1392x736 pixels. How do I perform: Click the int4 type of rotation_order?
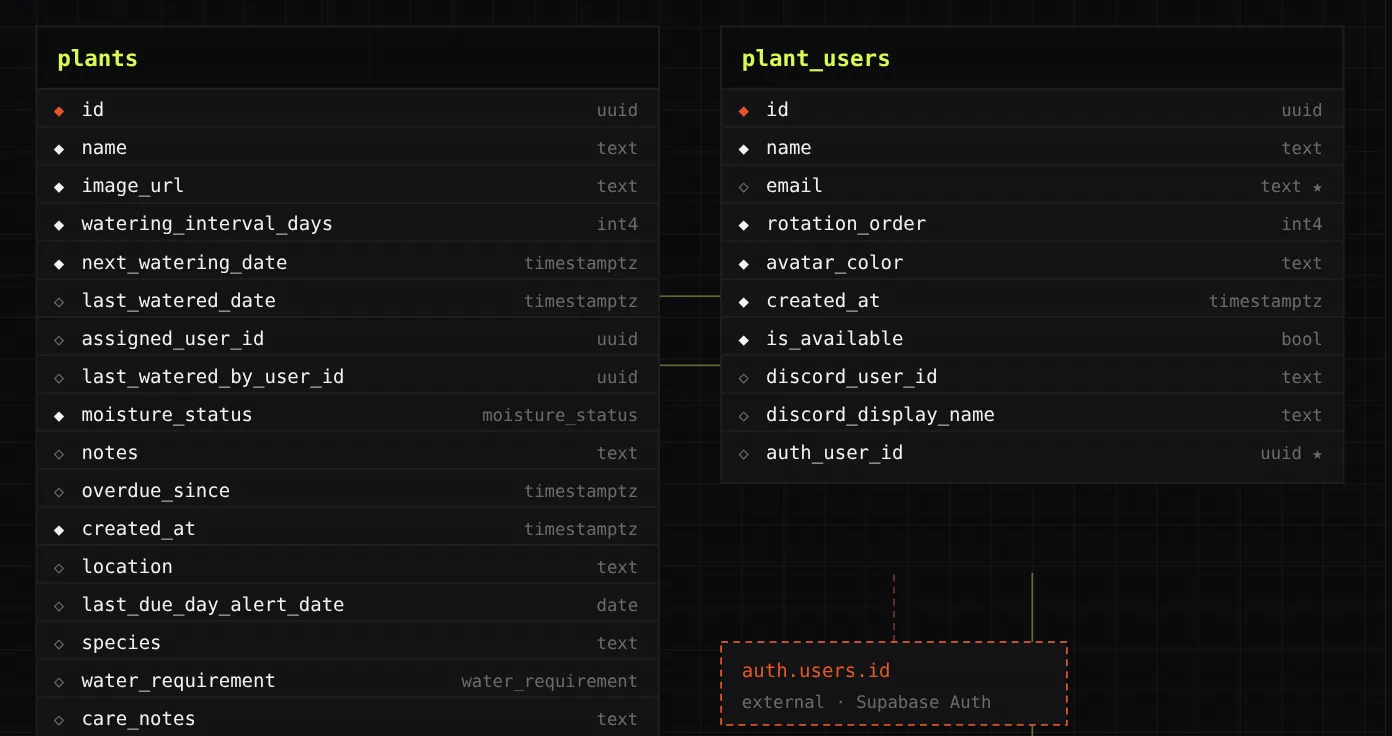(x=1302, y=224)
